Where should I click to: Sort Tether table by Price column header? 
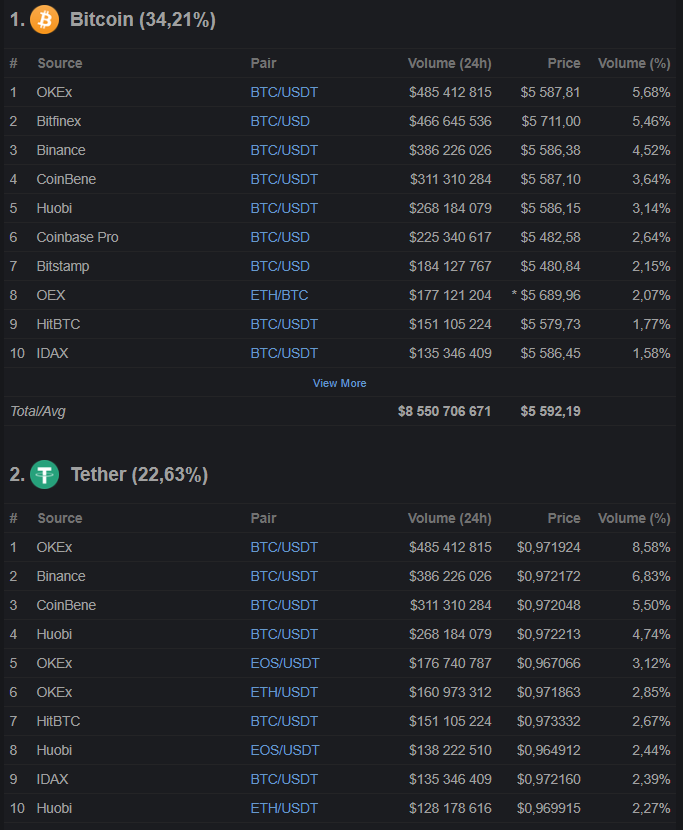click(x=563, y=518)
